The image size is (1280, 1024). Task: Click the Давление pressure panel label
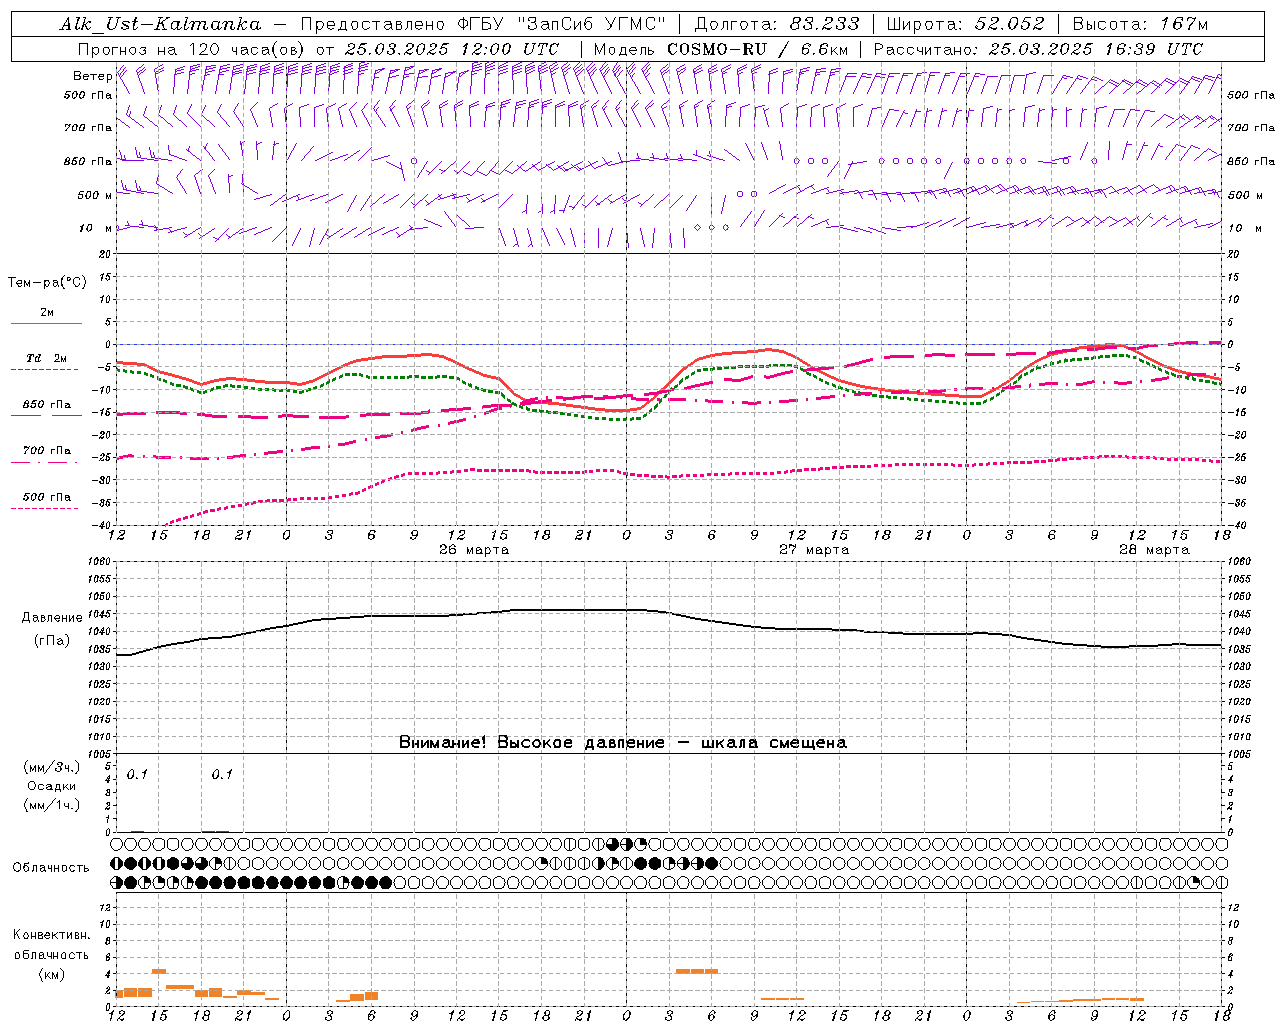(x=52, y=618)
